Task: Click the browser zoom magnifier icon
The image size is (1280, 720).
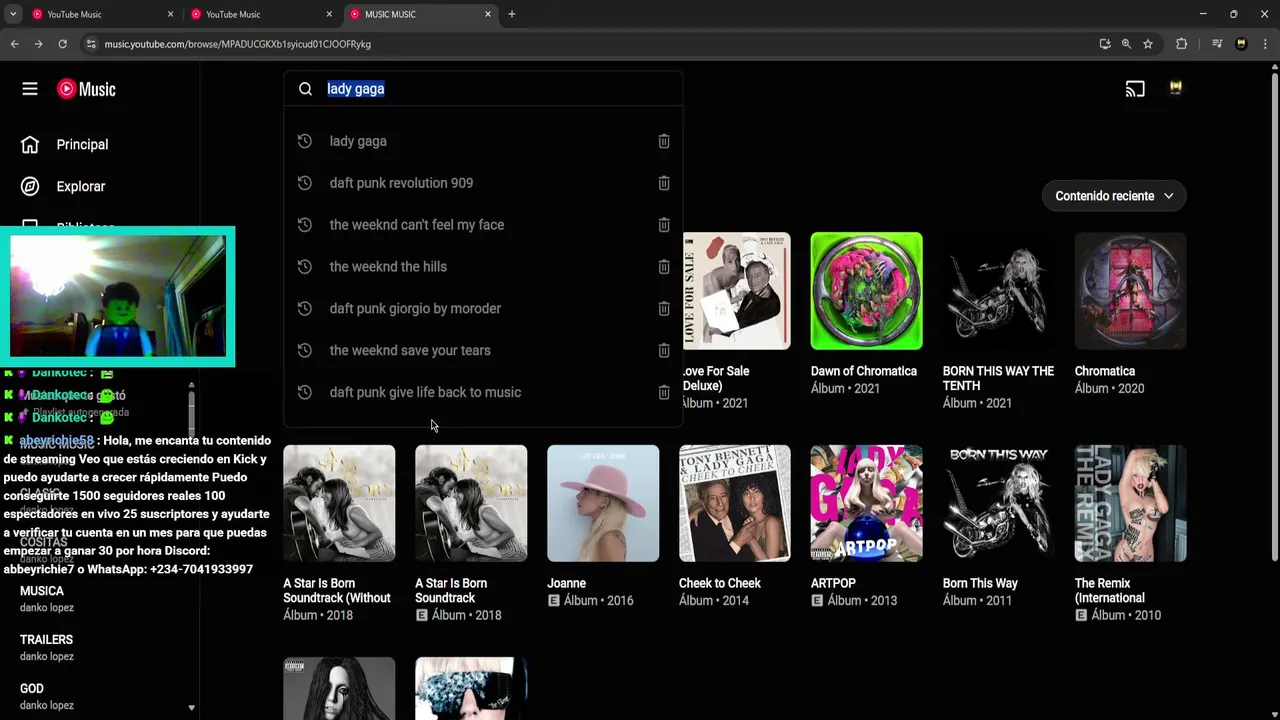Action: click(x=1126, y=44)
